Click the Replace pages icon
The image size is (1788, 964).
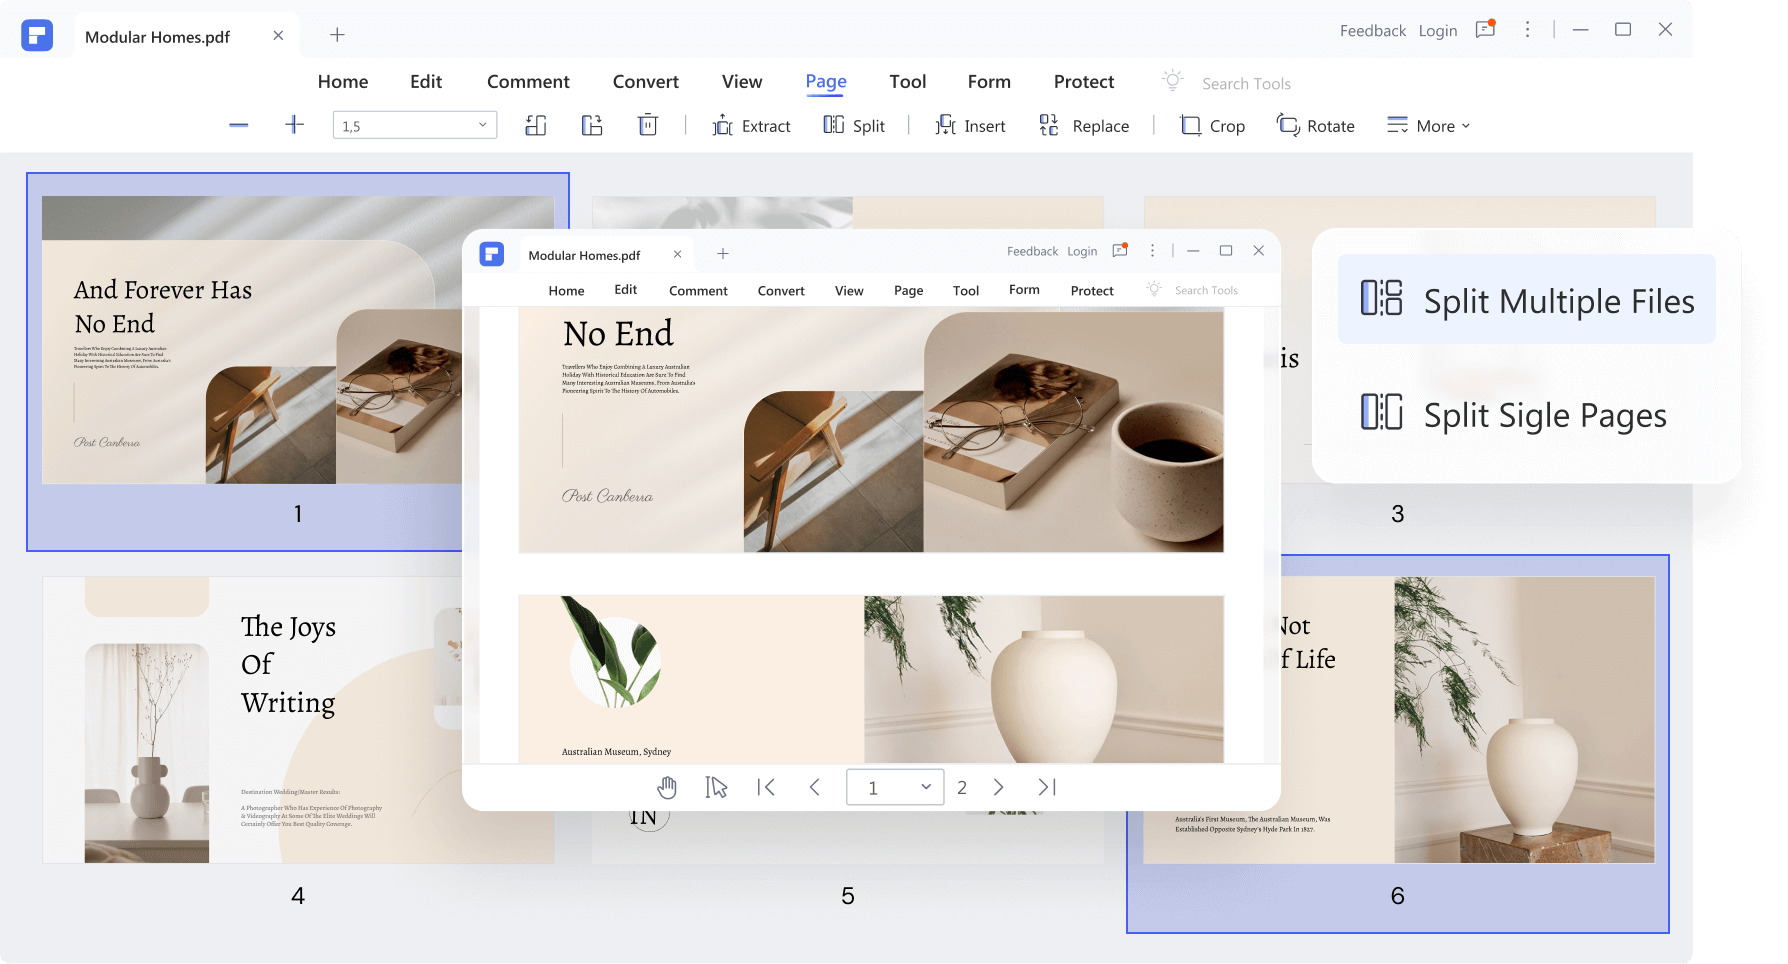[1048, 125]
